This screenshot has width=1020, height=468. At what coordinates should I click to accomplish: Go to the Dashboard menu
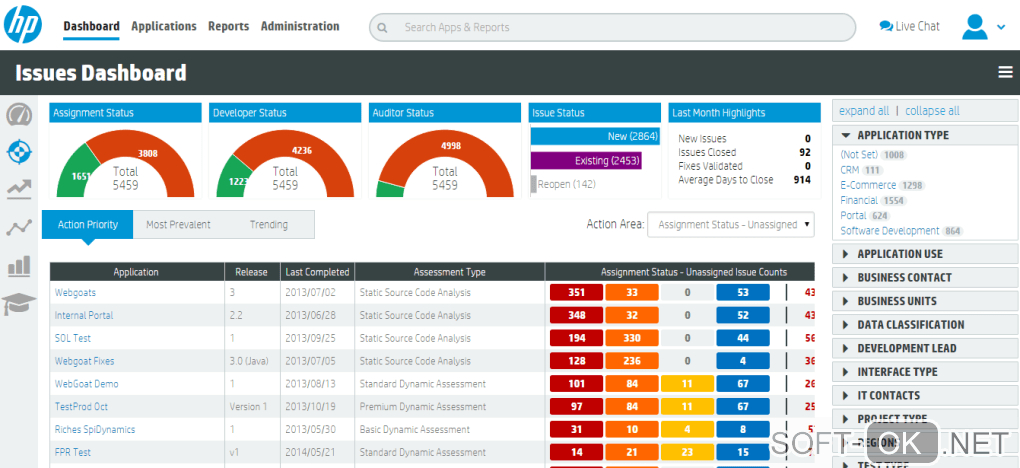(91, 26)
